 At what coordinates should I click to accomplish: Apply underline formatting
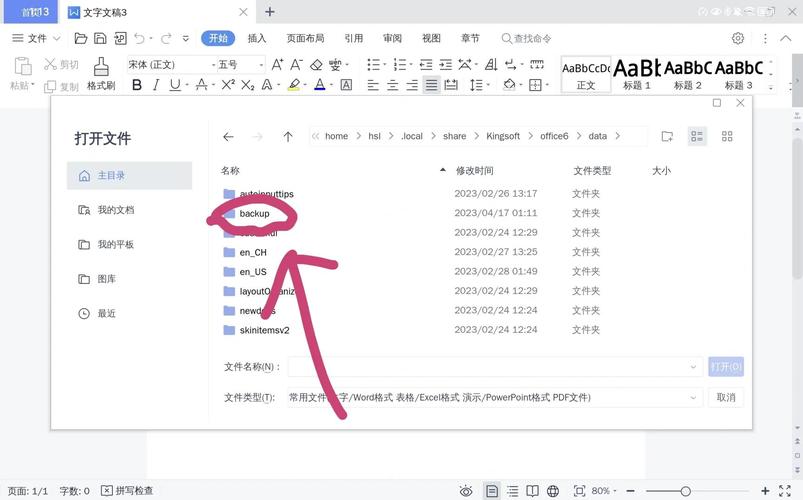click(x=175, y=85)
